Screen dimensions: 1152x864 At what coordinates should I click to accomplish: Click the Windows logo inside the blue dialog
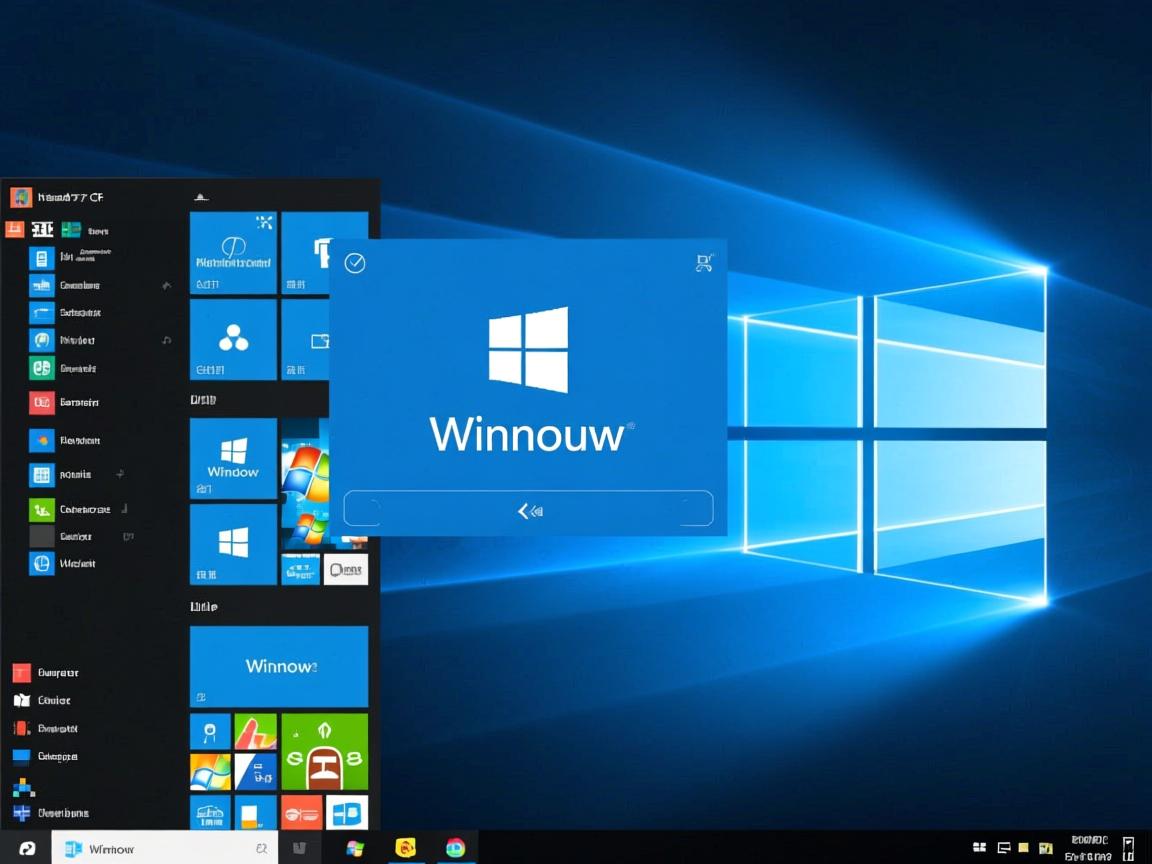(x=529, y=350)
